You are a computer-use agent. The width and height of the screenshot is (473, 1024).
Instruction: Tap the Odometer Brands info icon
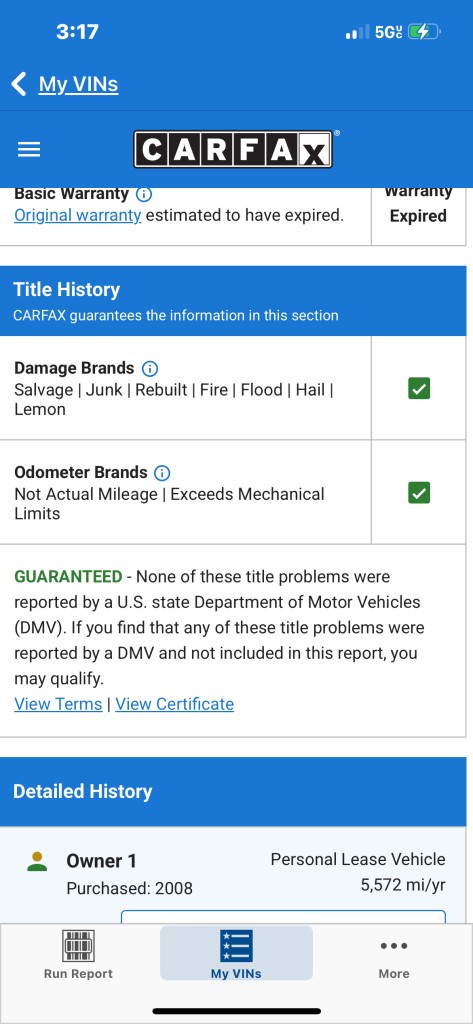(x=162, y=473)
